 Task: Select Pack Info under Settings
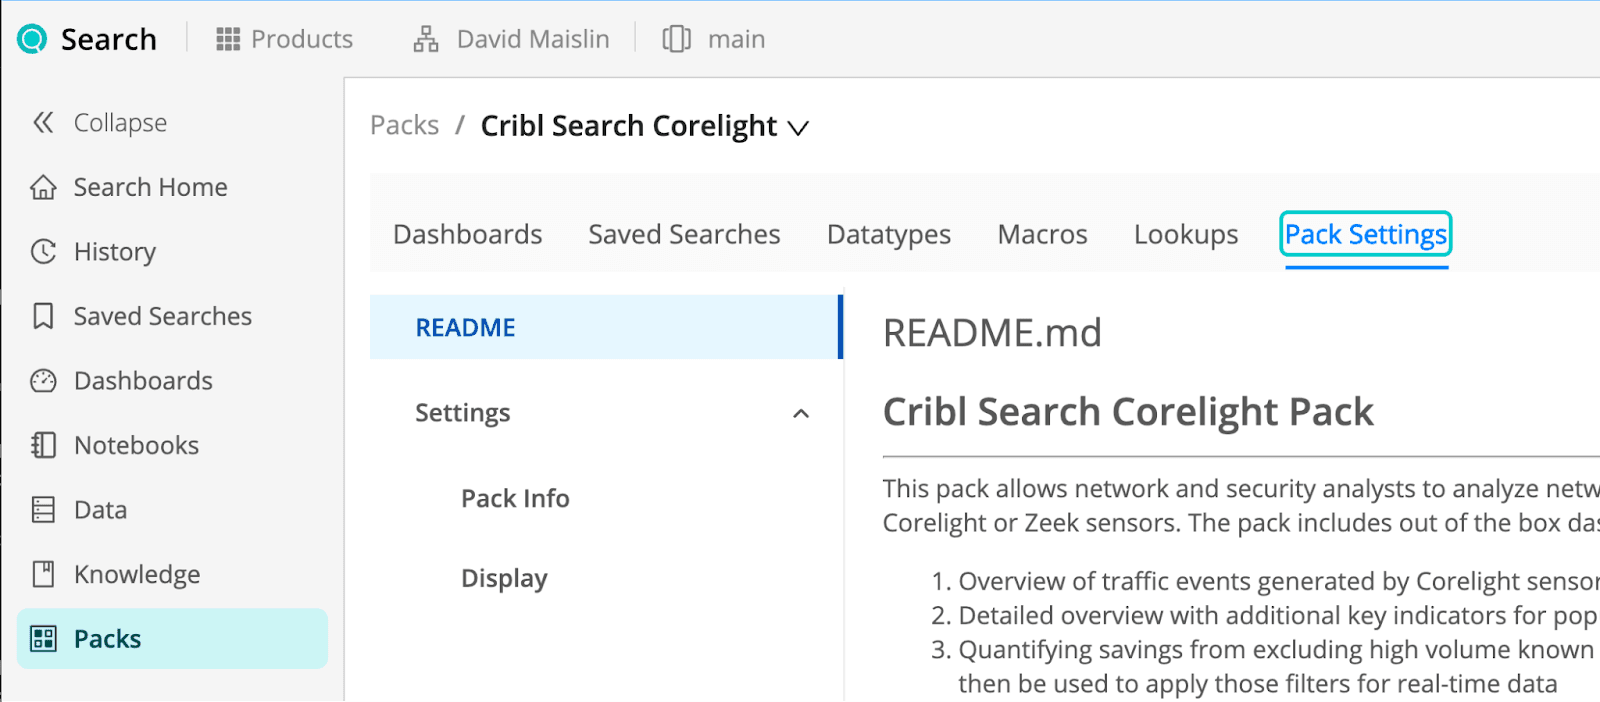(515, 498)
